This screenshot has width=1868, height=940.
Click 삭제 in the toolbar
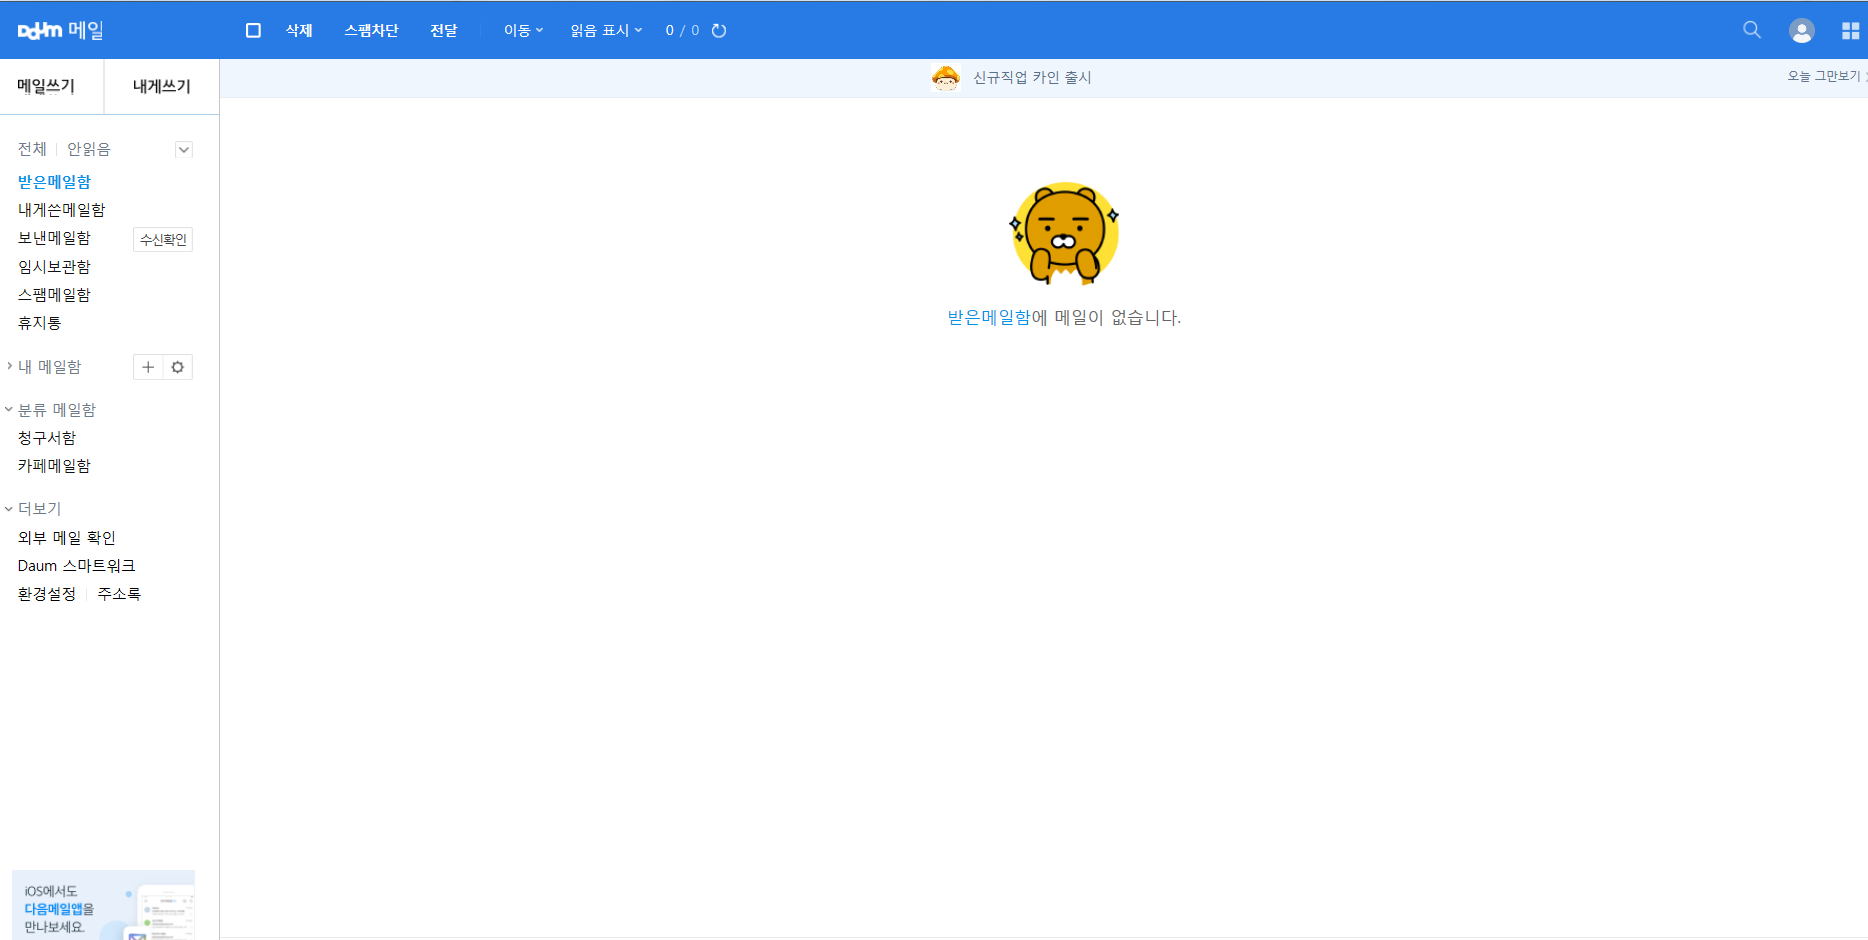tap(299, 31)
